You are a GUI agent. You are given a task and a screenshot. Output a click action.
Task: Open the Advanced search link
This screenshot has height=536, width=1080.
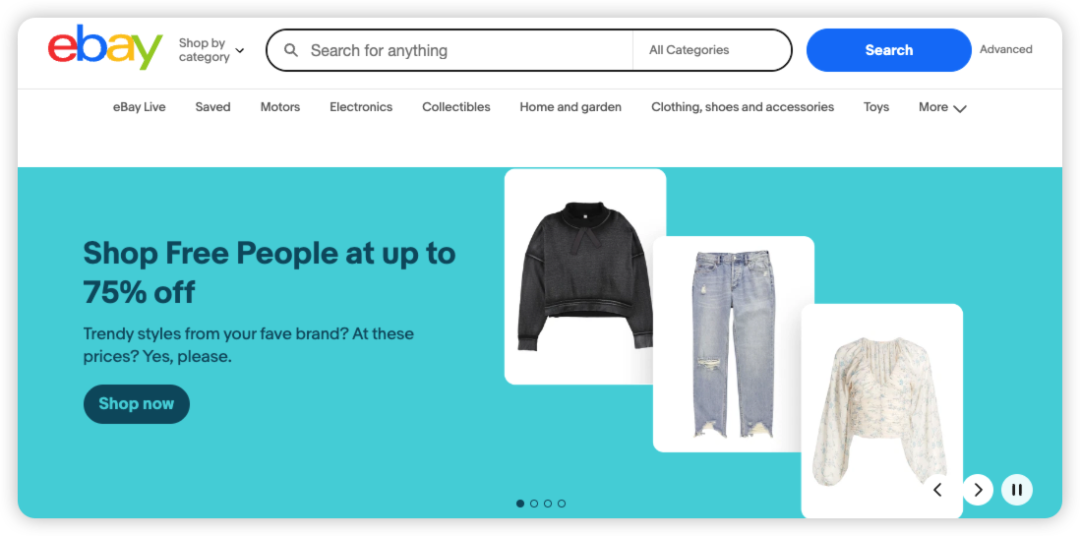tap(1006, 50)
